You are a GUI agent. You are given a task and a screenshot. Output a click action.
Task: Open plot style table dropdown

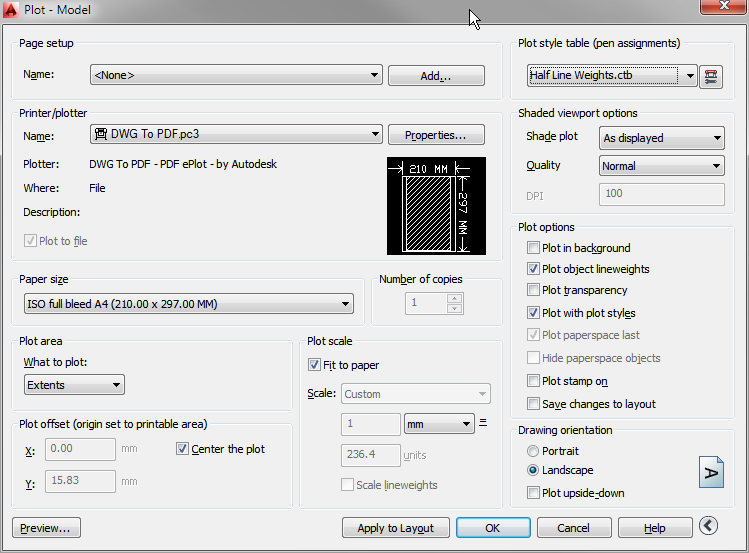tap(612, 75)
